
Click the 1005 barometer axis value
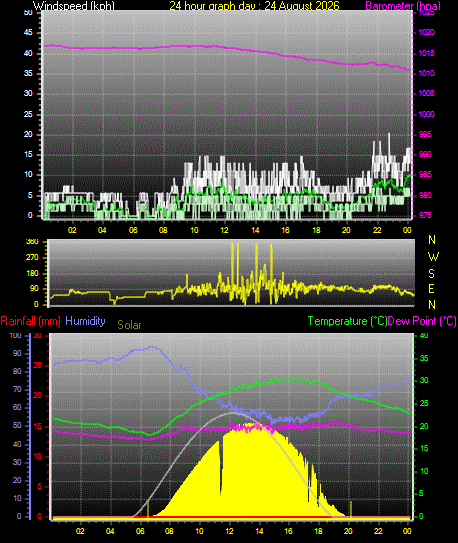click(x=426, y=94)
